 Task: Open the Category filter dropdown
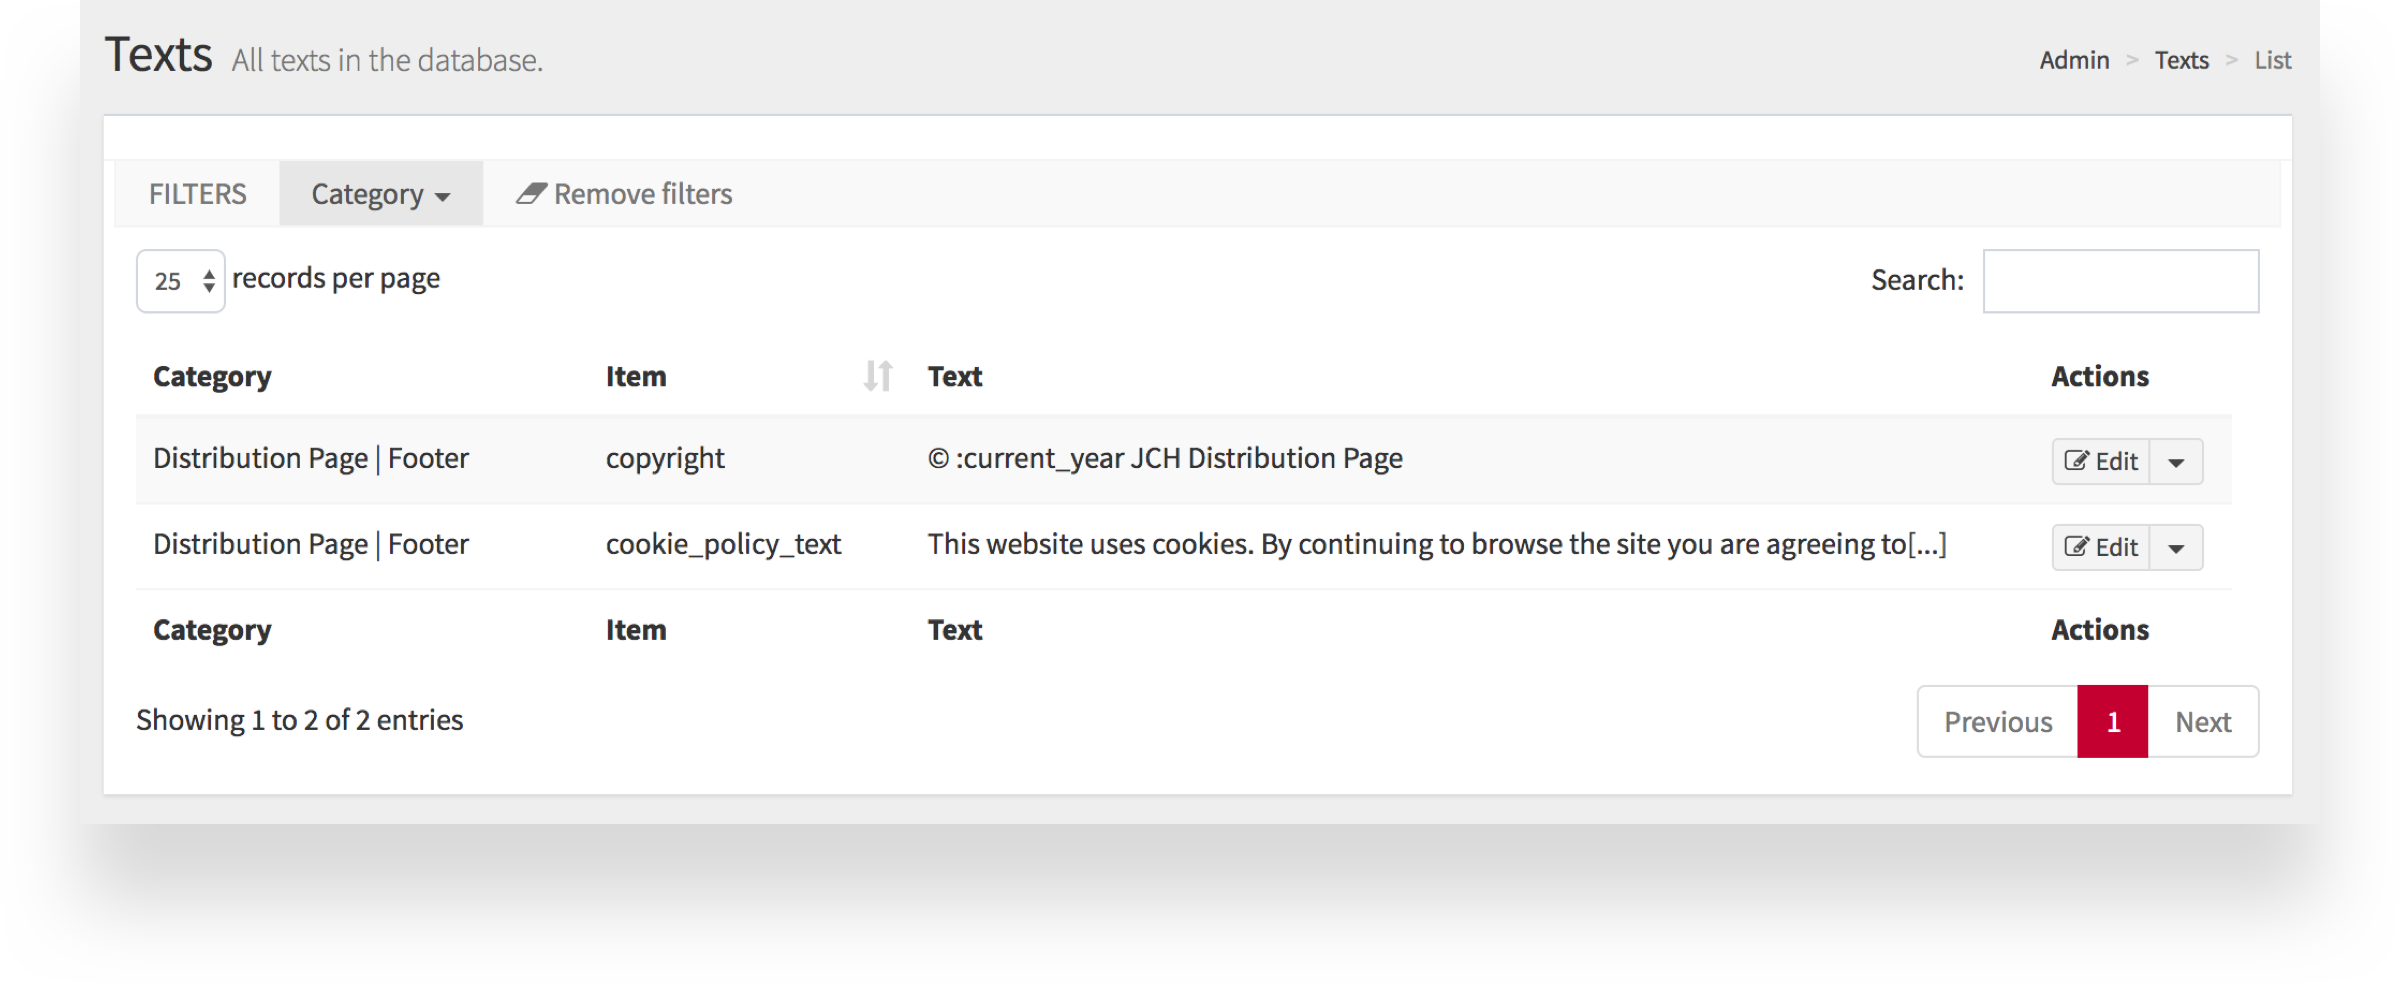point(380,194)
